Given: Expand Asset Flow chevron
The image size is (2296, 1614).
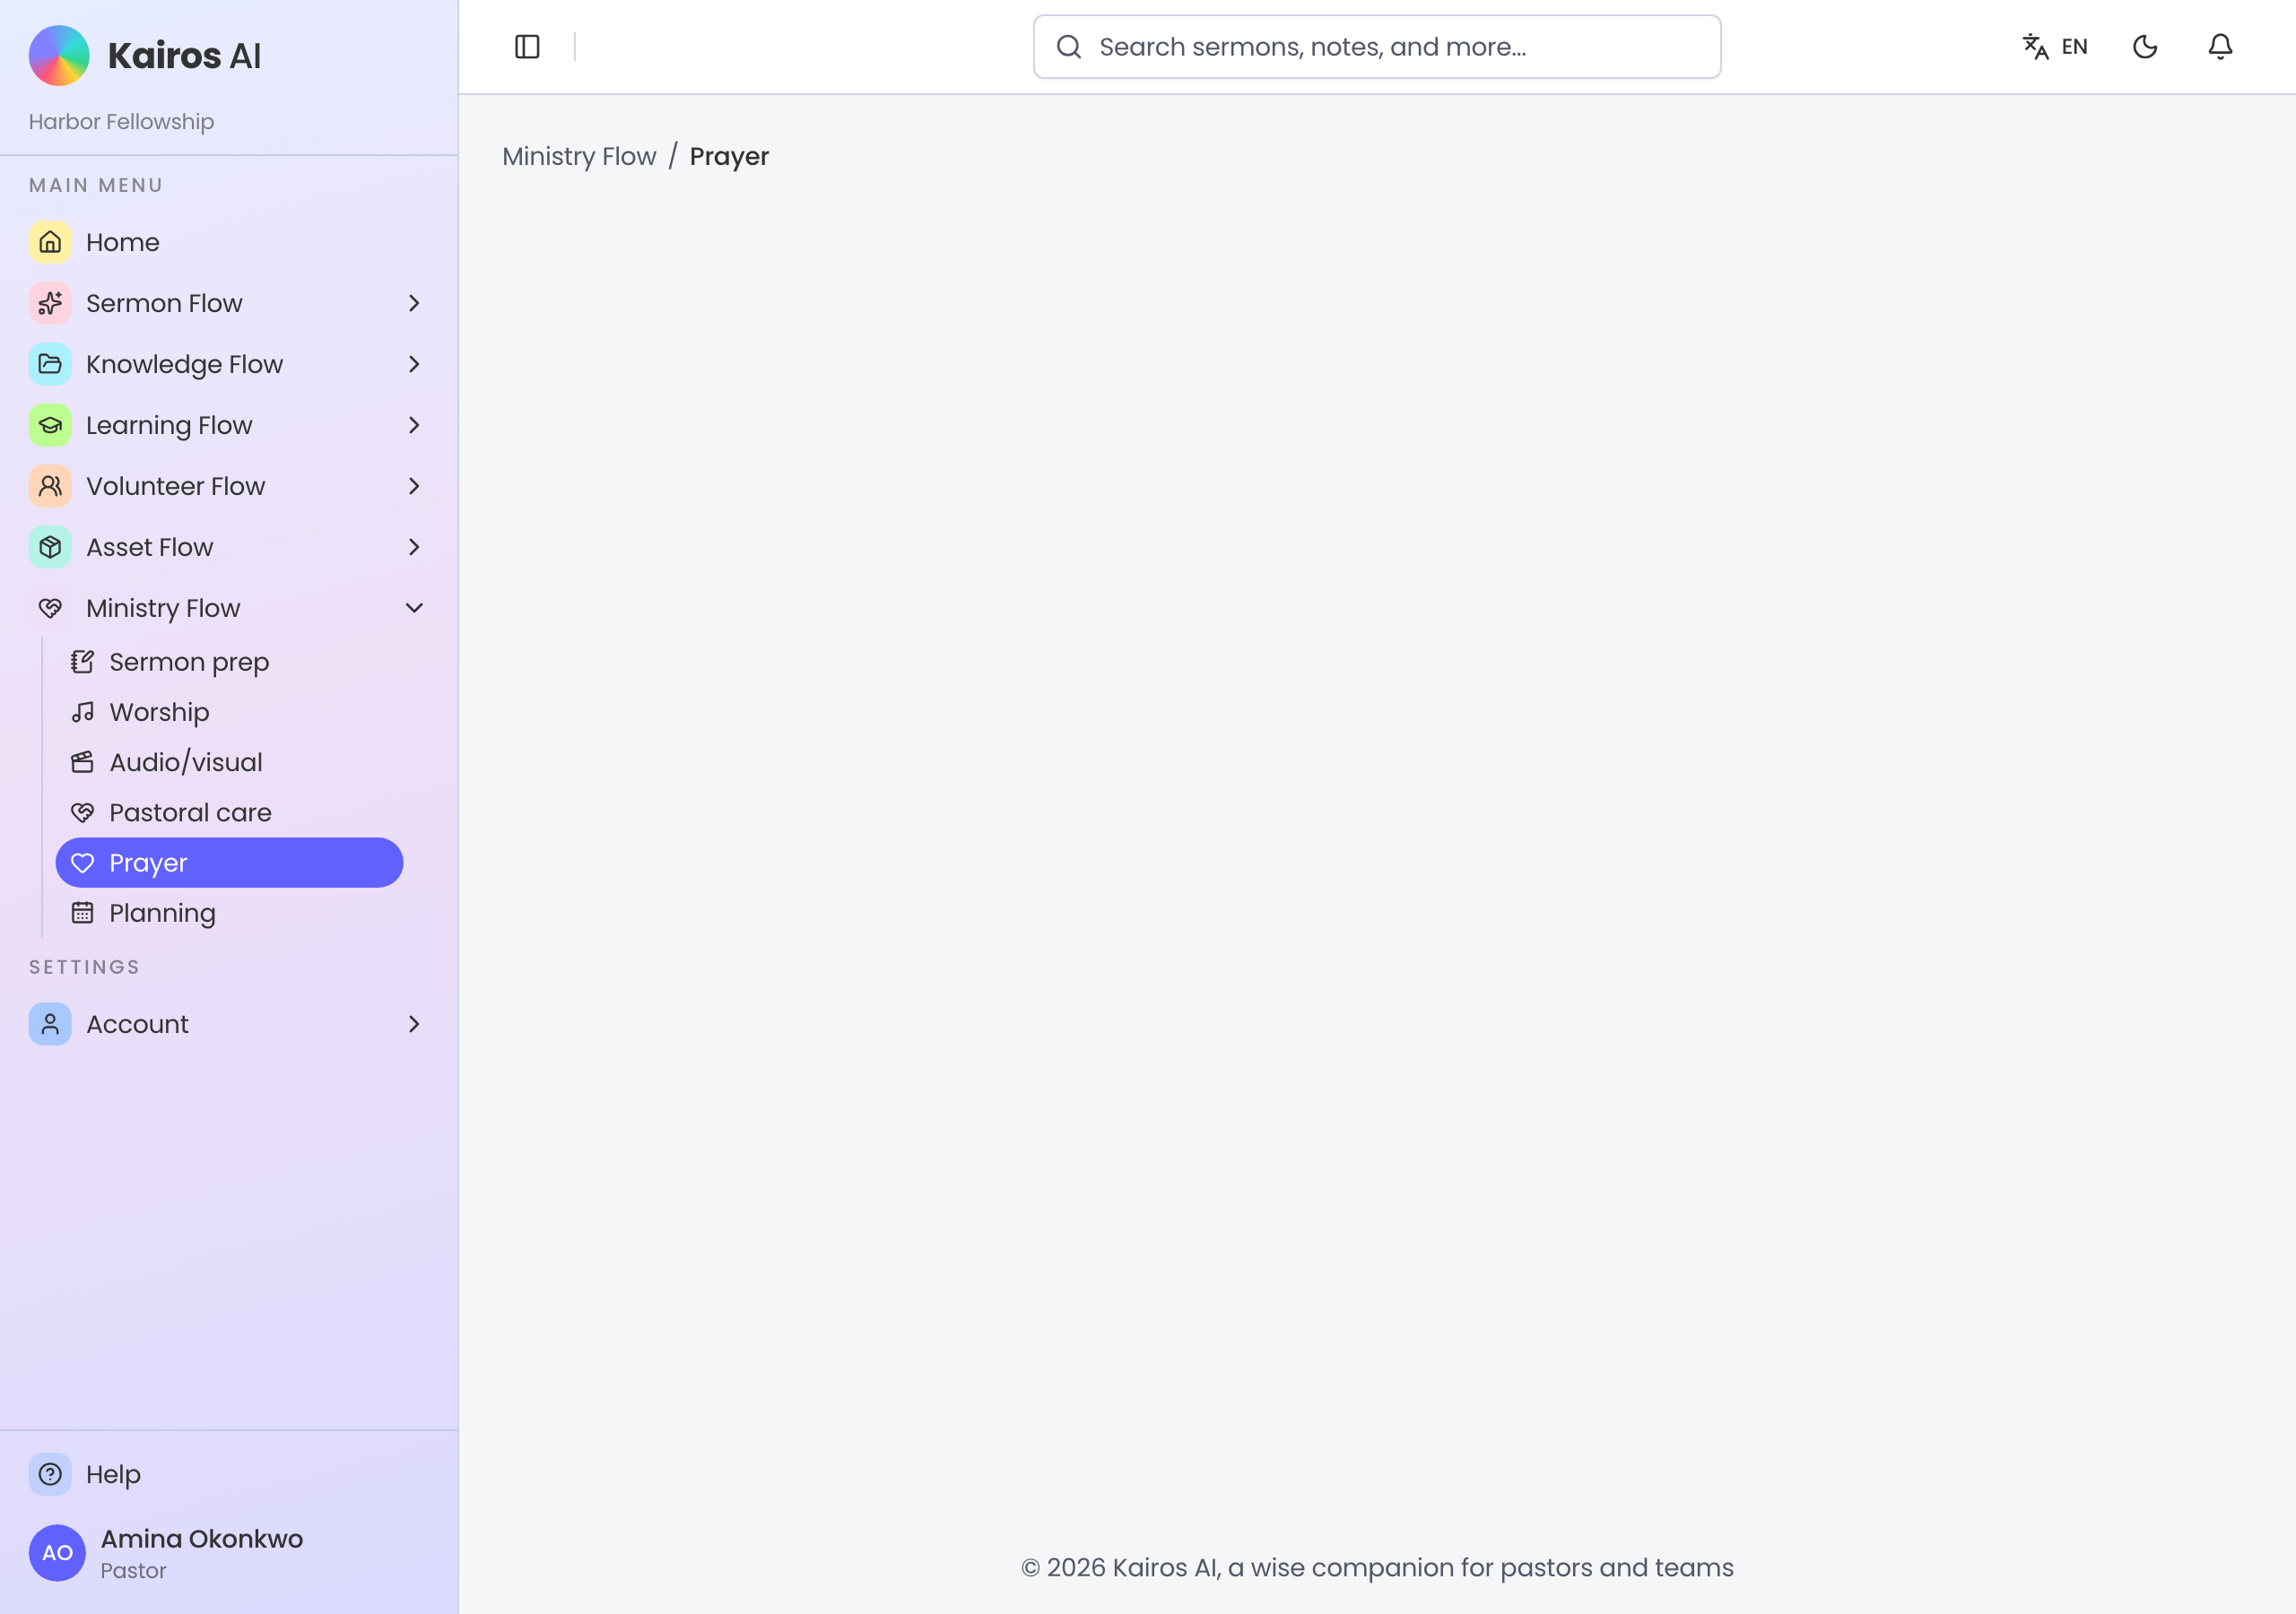Looking at the screenshot, I should click(414, 547).
